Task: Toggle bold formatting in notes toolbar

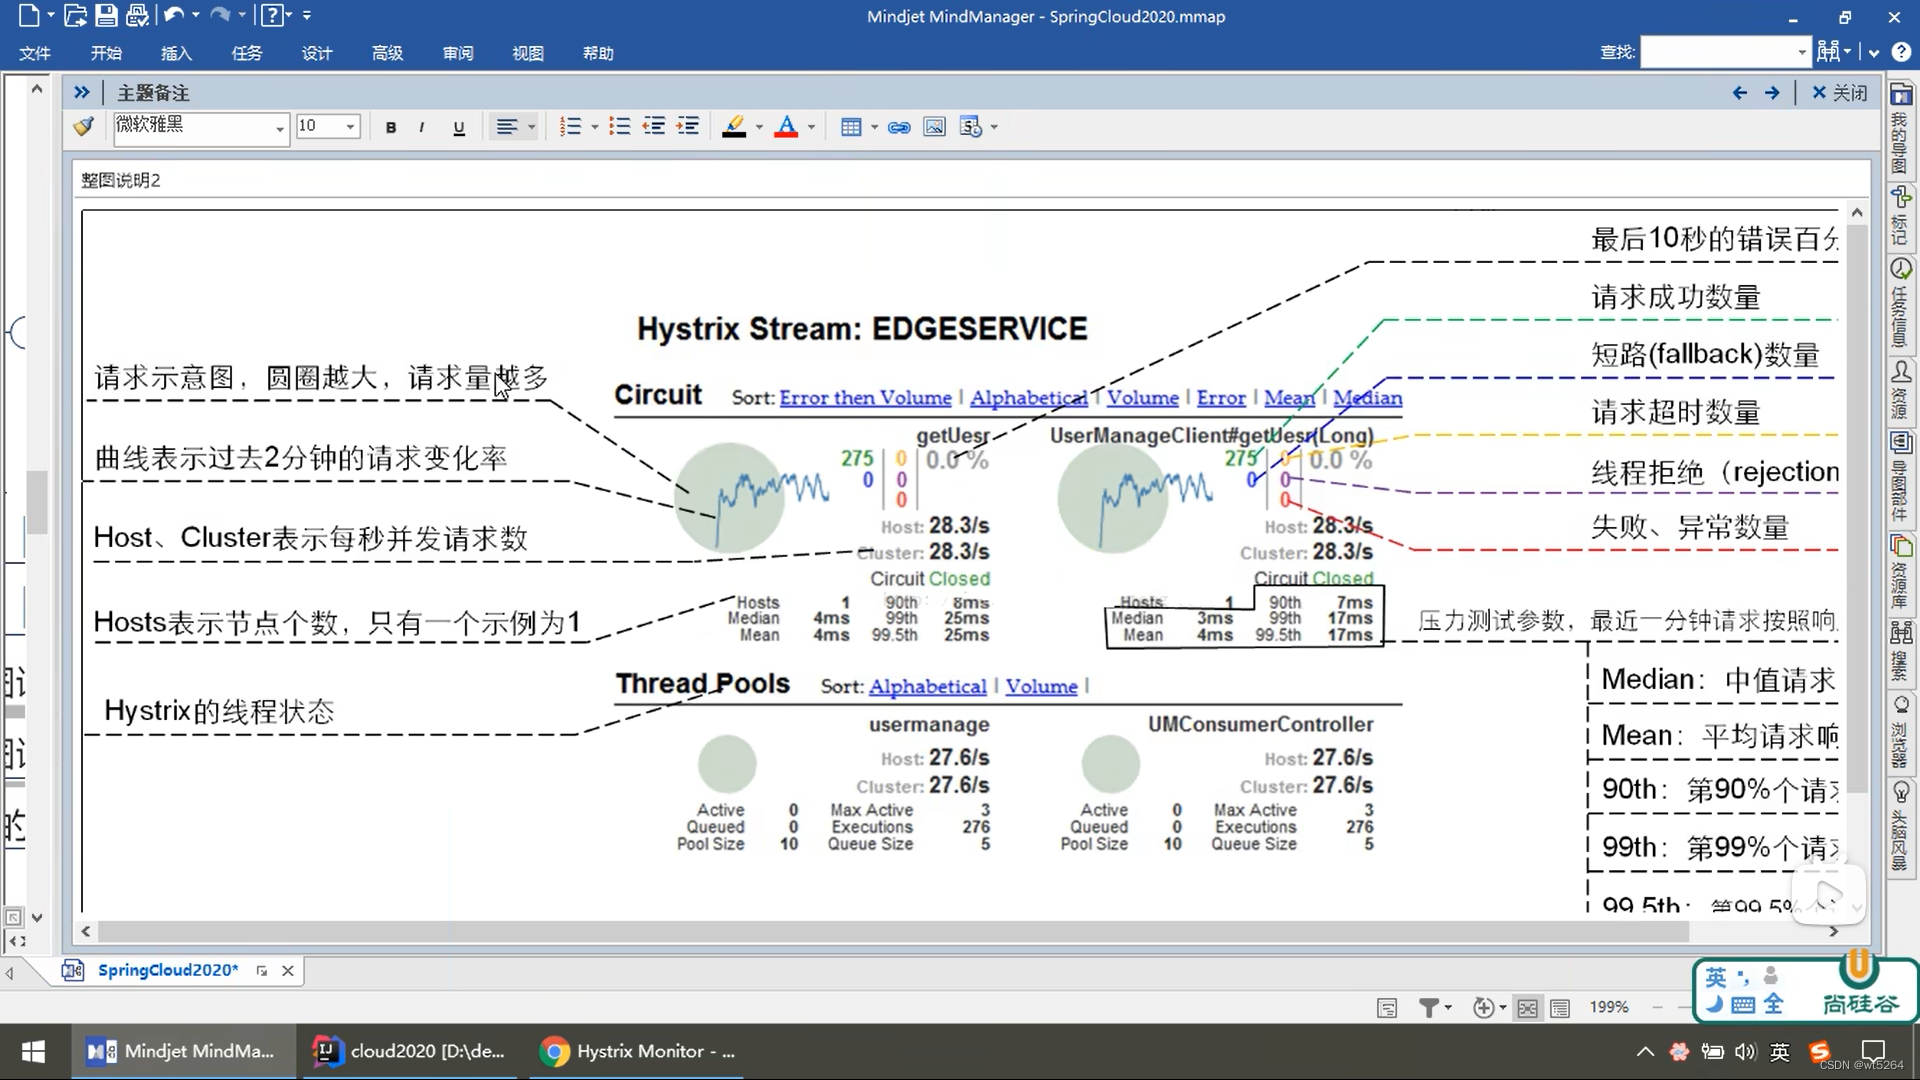Action: point(391,127)
